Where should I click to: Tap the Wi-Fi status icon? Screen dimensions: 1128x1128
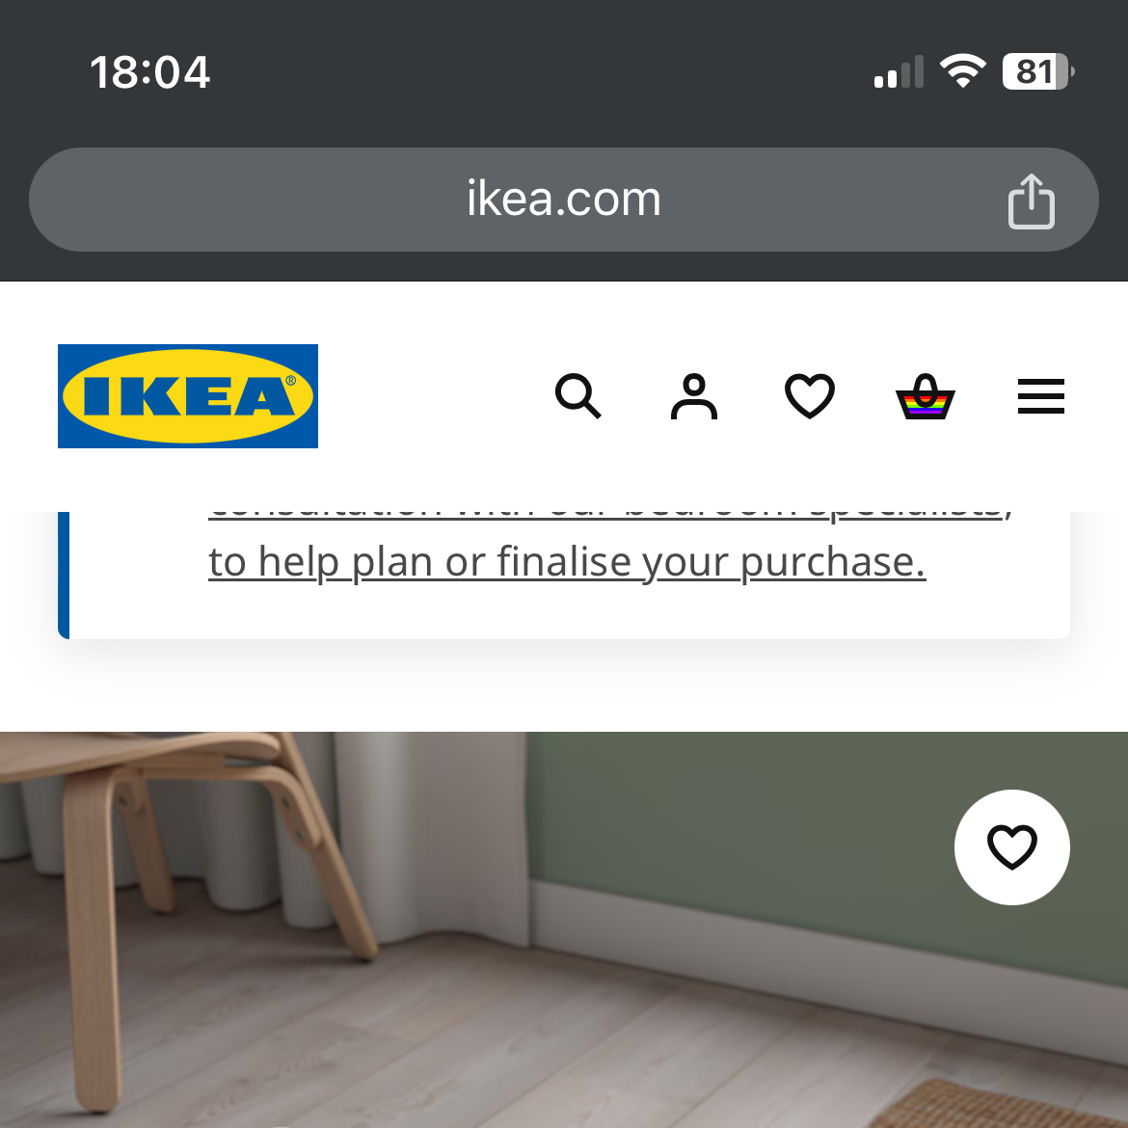pos(963,71)
